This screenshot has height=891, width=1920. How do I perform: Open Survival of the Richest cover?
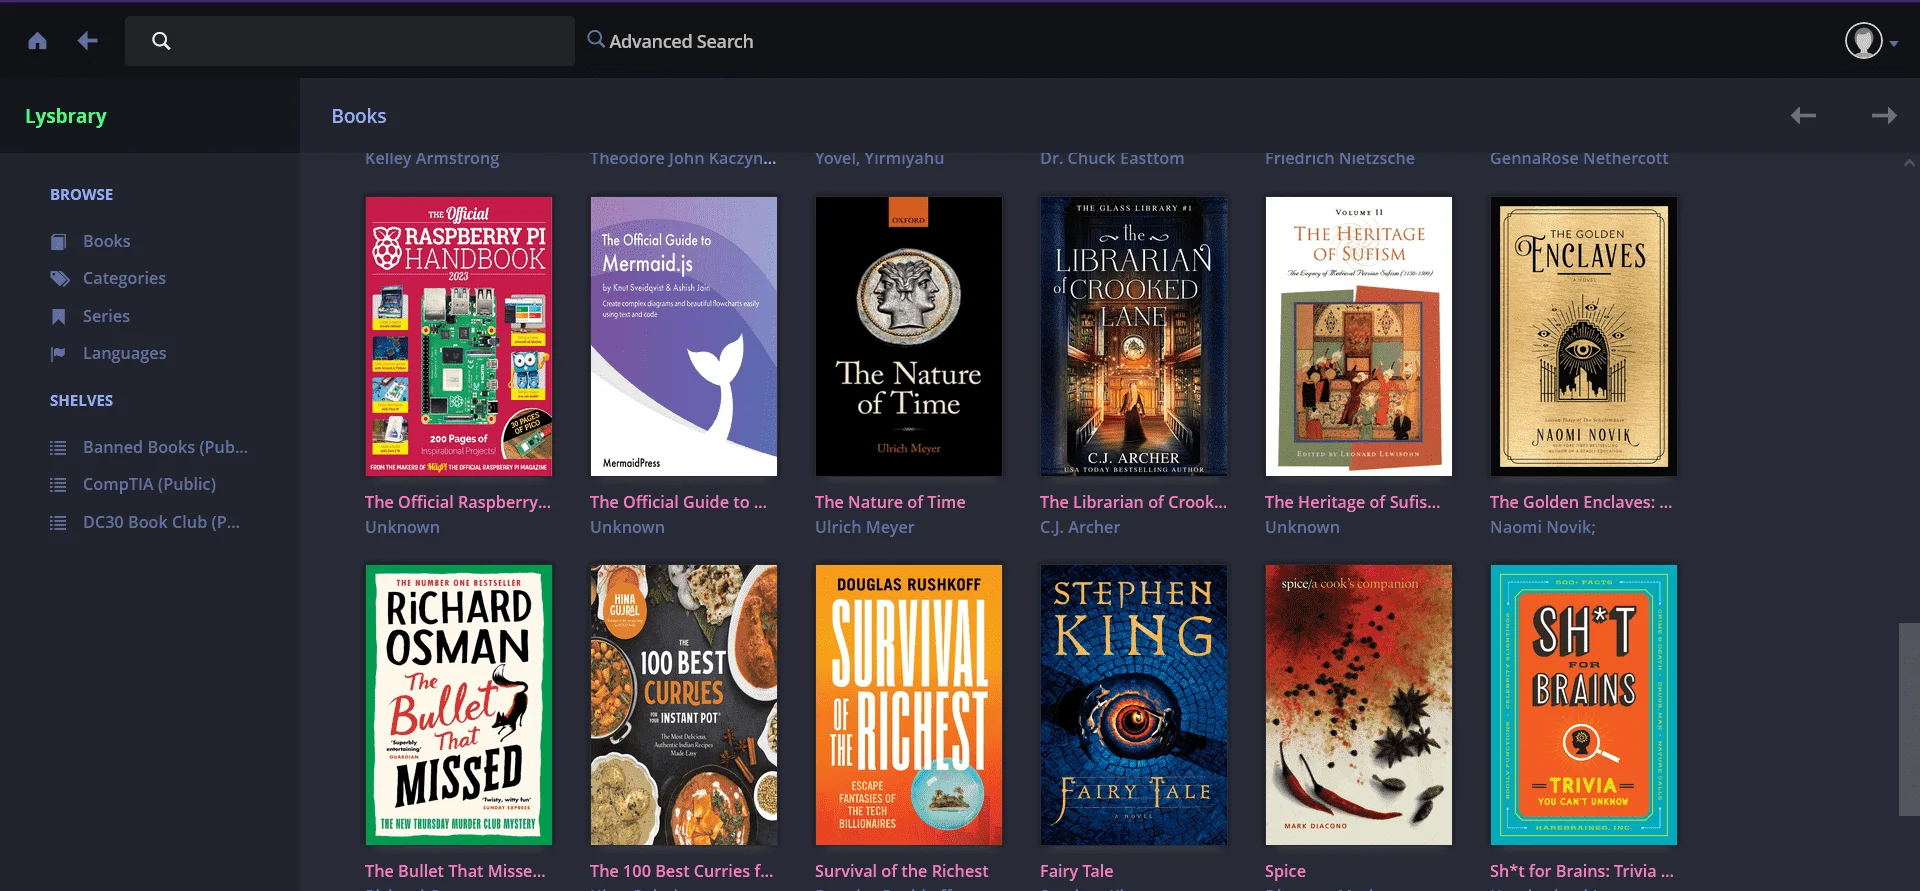909,705
